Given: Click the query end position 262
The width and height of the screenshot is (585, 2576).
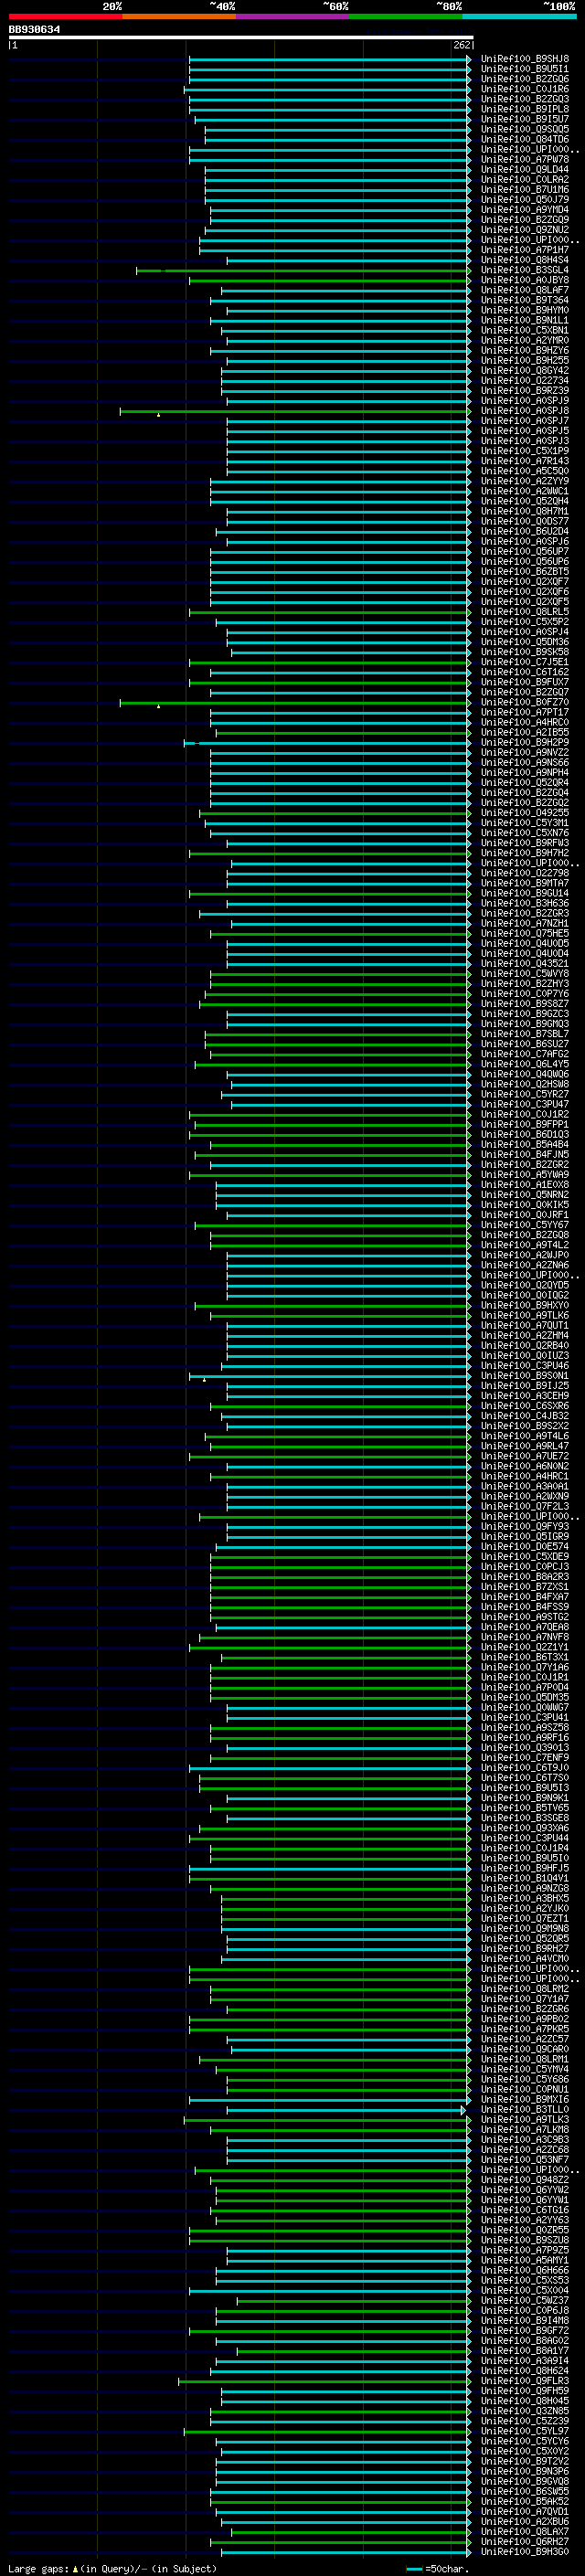Looking at the screenshot, I should point(462,45).
